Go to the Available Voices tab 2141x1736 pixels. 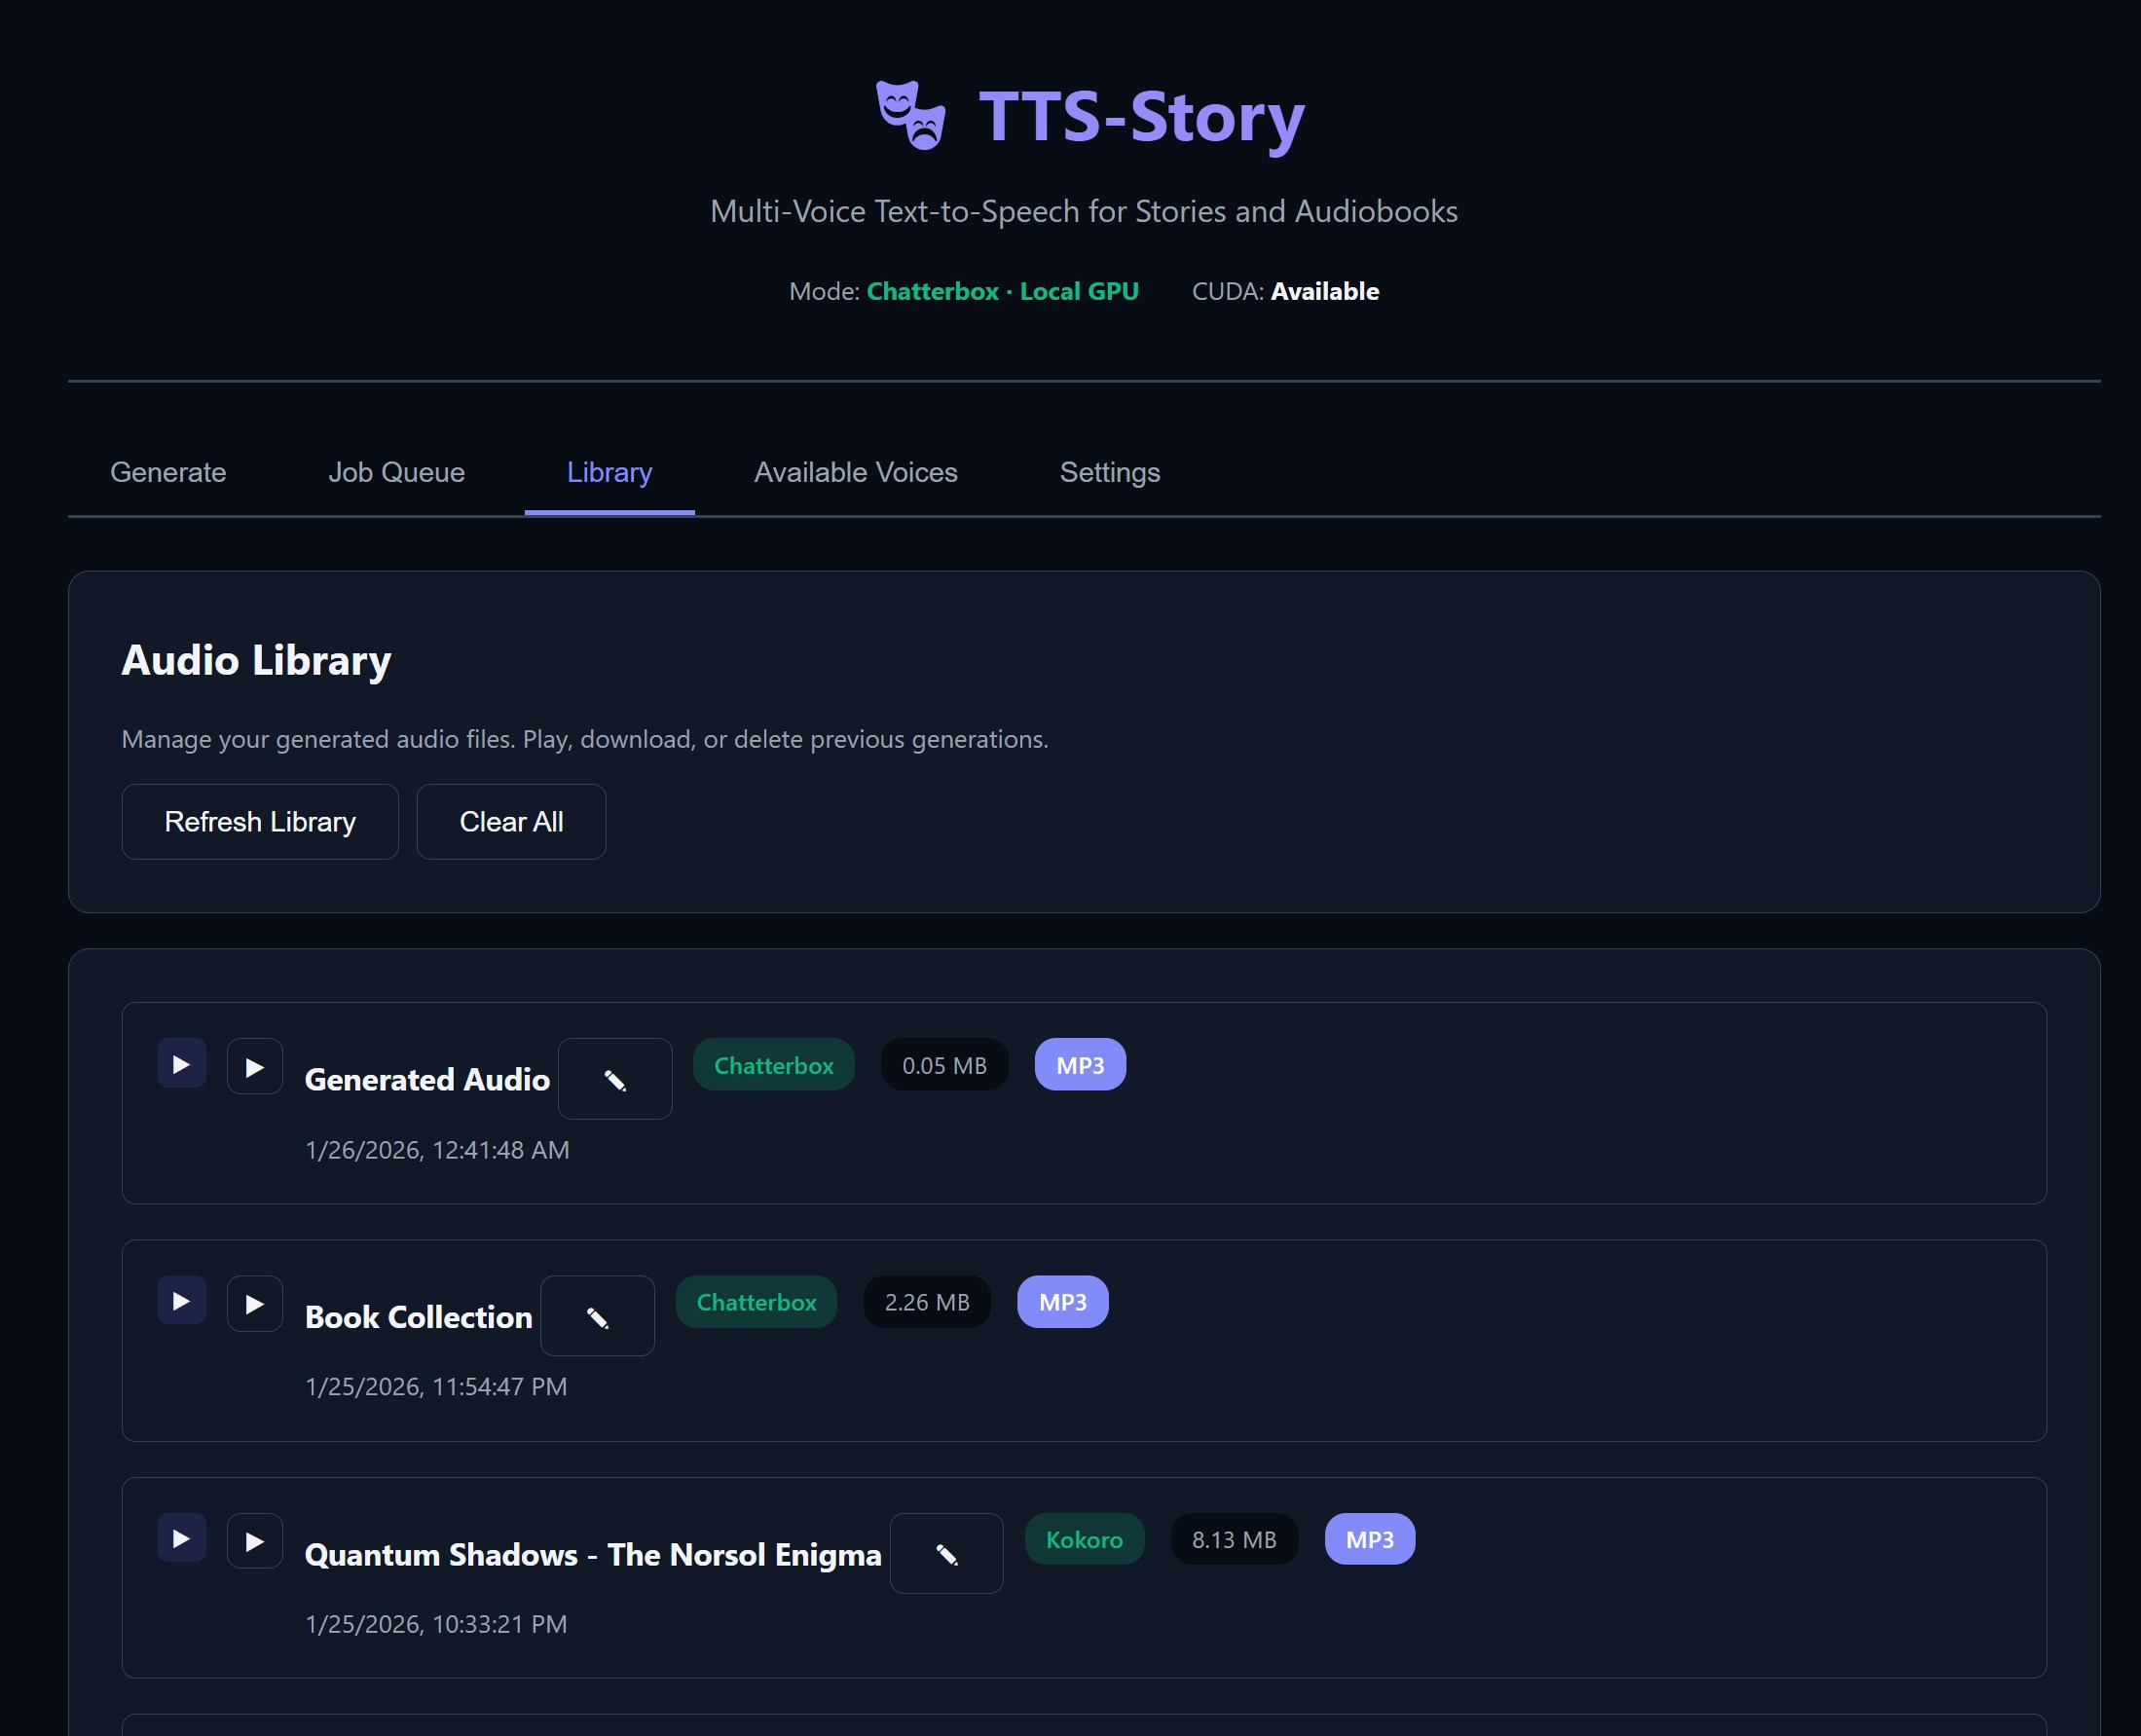pos(856,472)
